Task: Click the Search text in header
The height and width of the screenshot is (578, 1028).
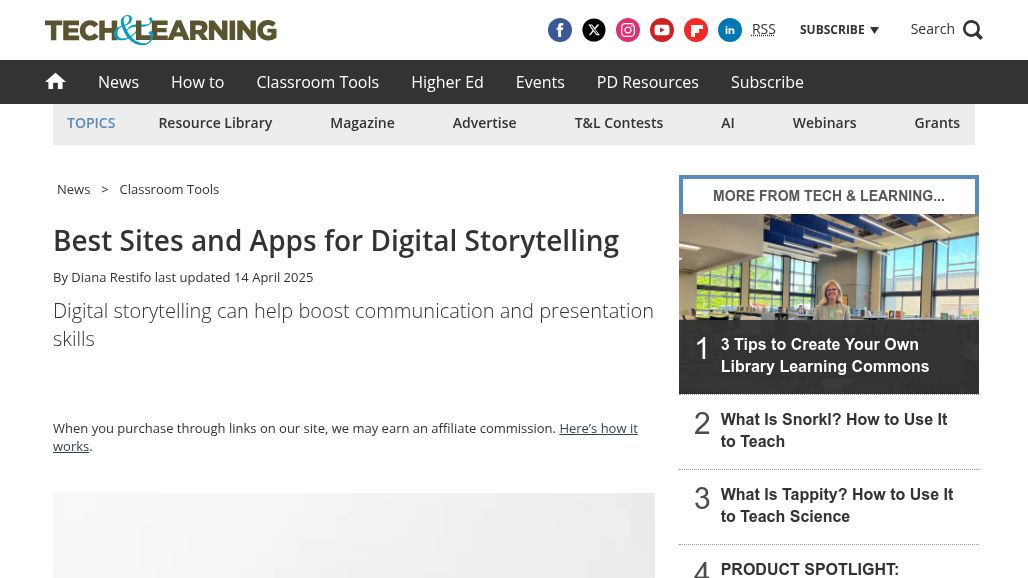Action: coord(932,29)
